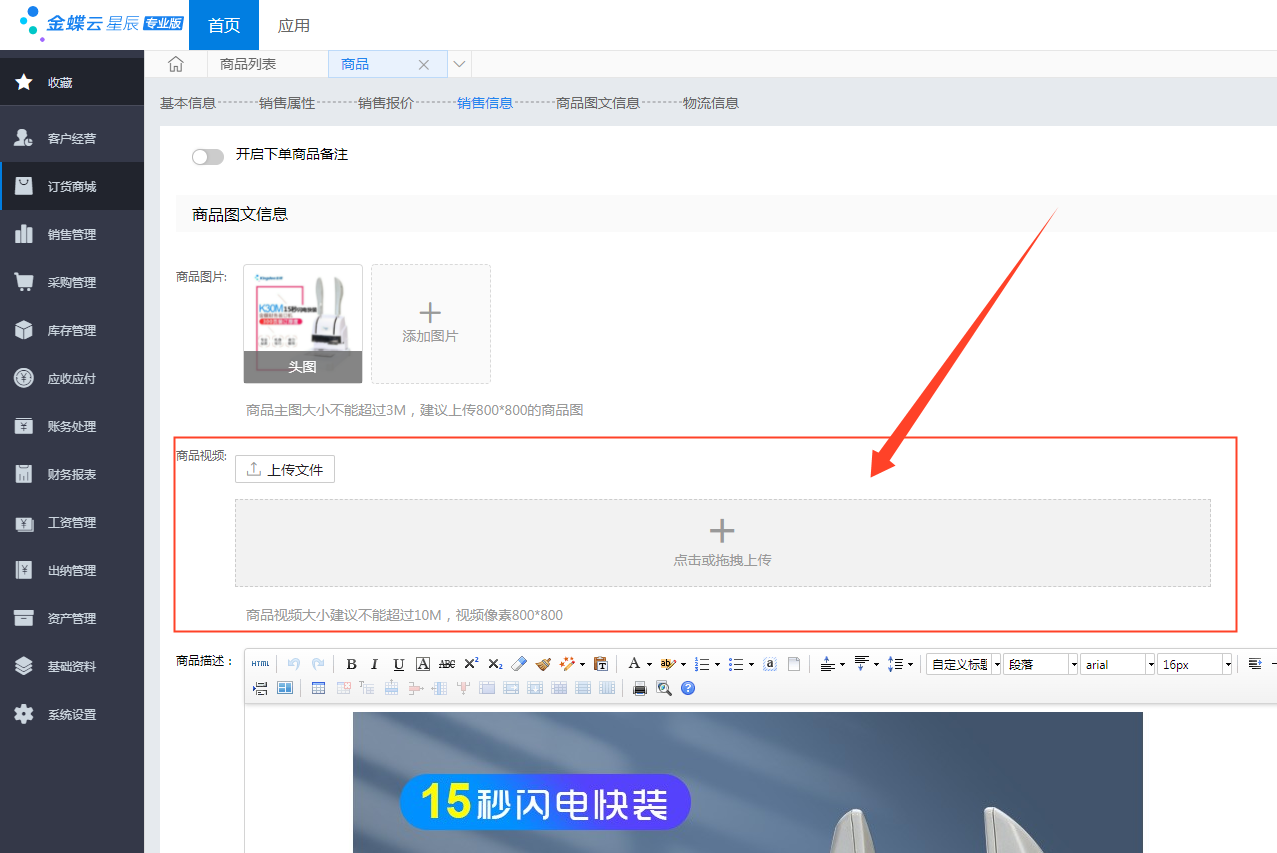Expand the ordered list style arrow

tap(717, 664)
